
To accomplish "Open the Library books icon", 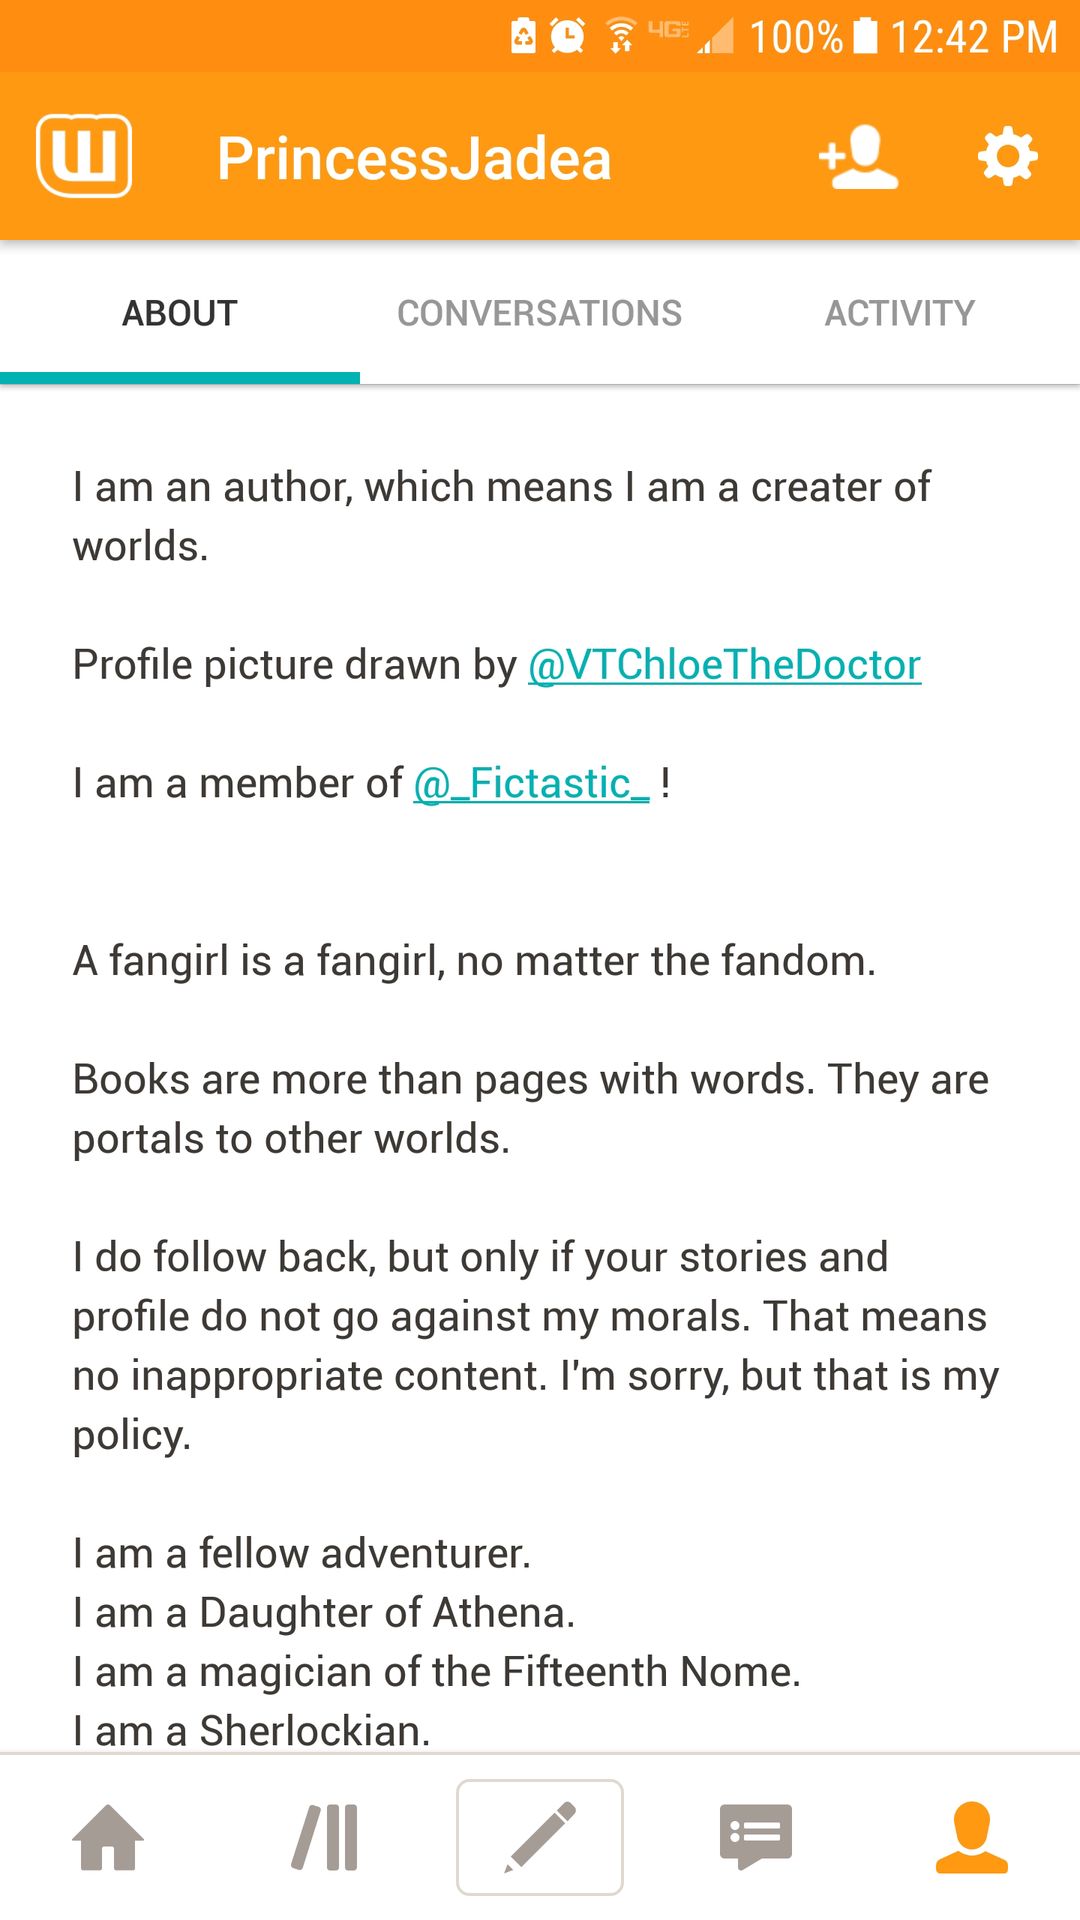I will coord(325,1837).
